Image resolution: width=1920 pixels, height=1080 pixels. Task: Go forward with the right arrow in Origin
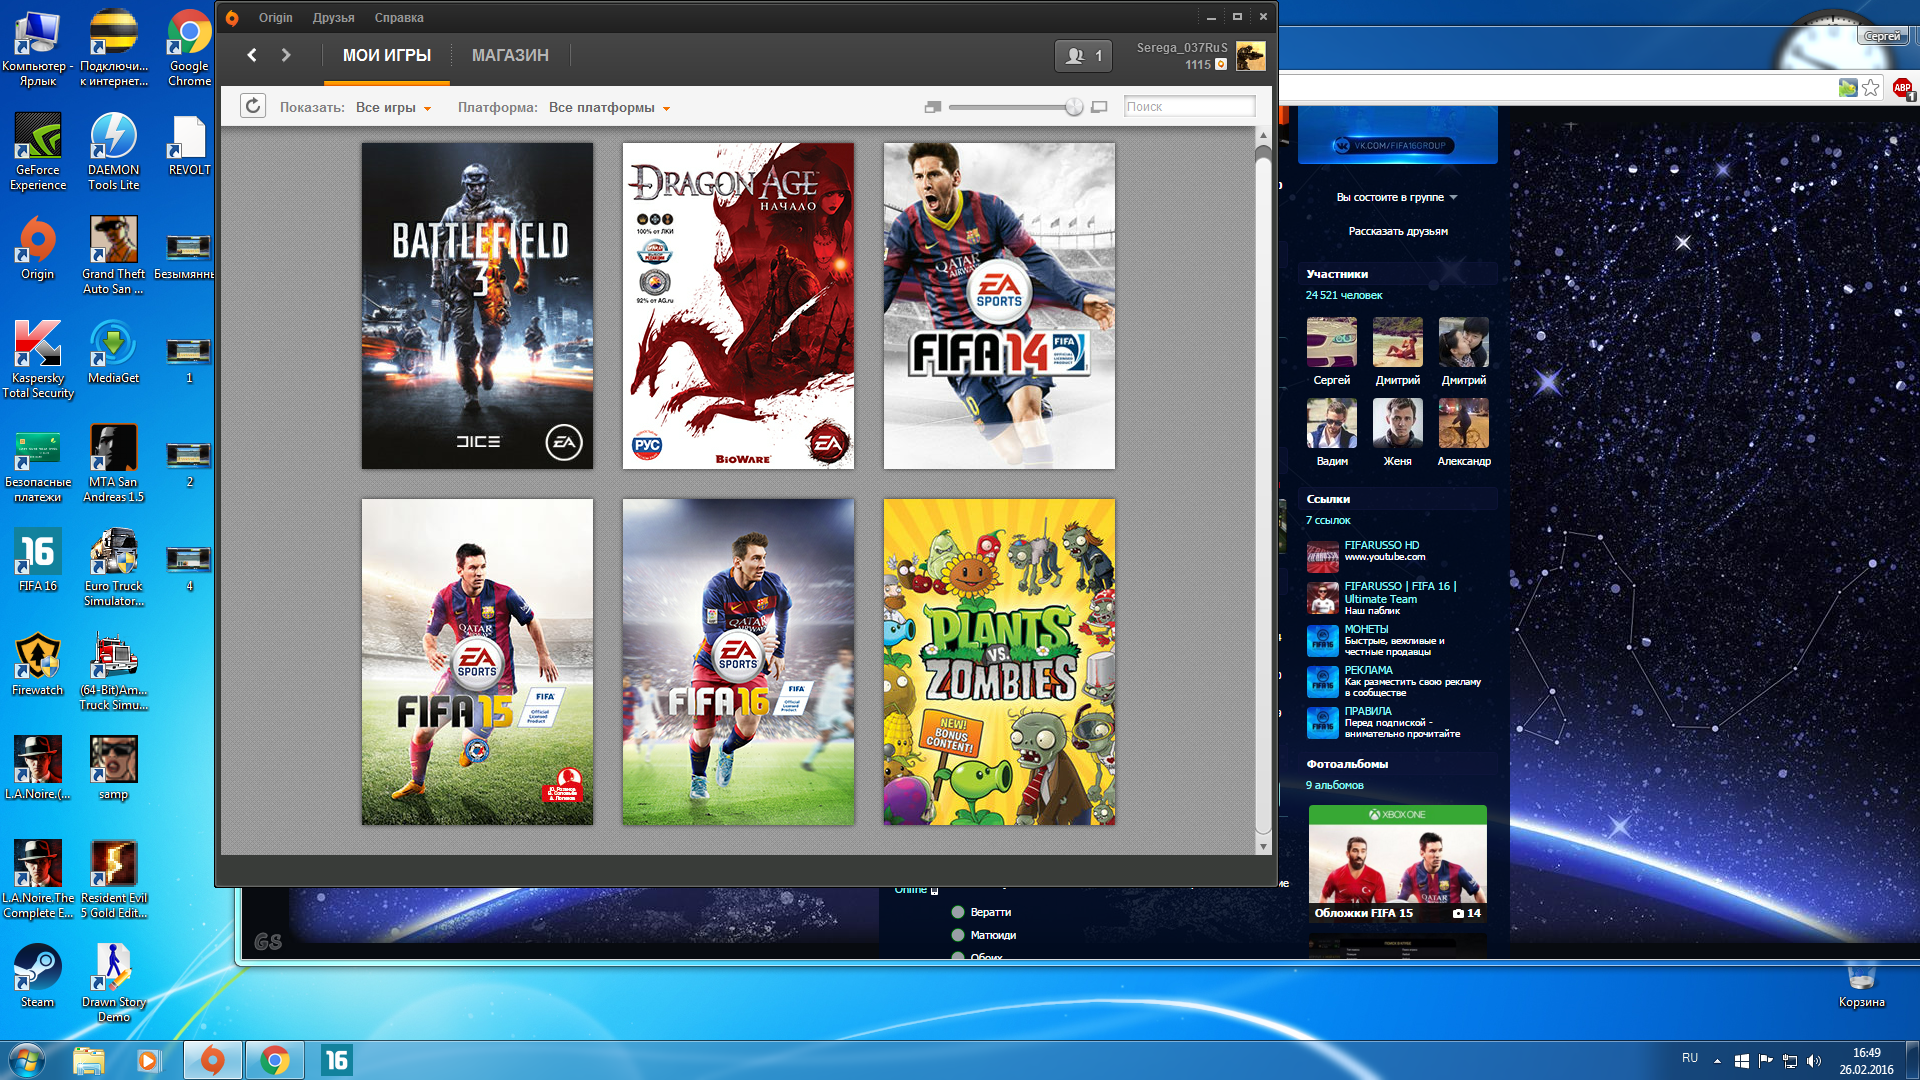286,55
